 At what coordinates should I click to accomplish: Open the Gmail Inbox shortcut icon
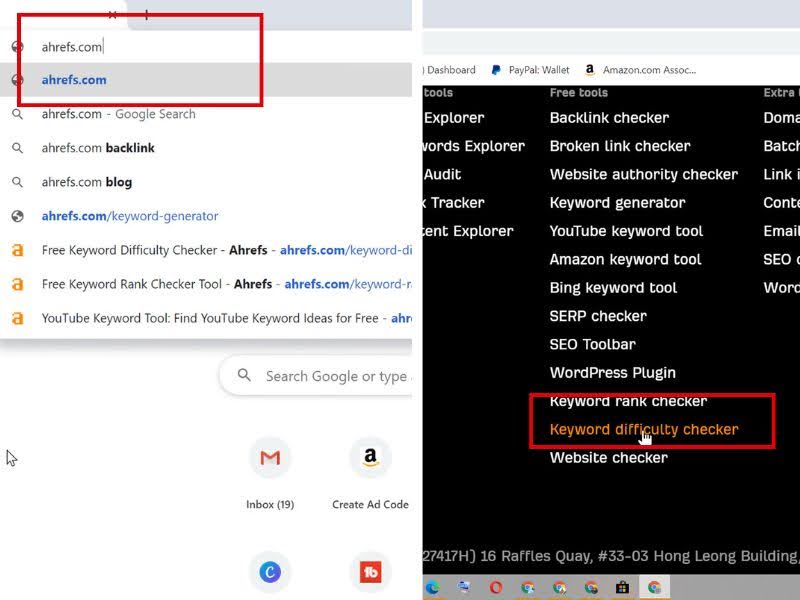pos(270,458)
